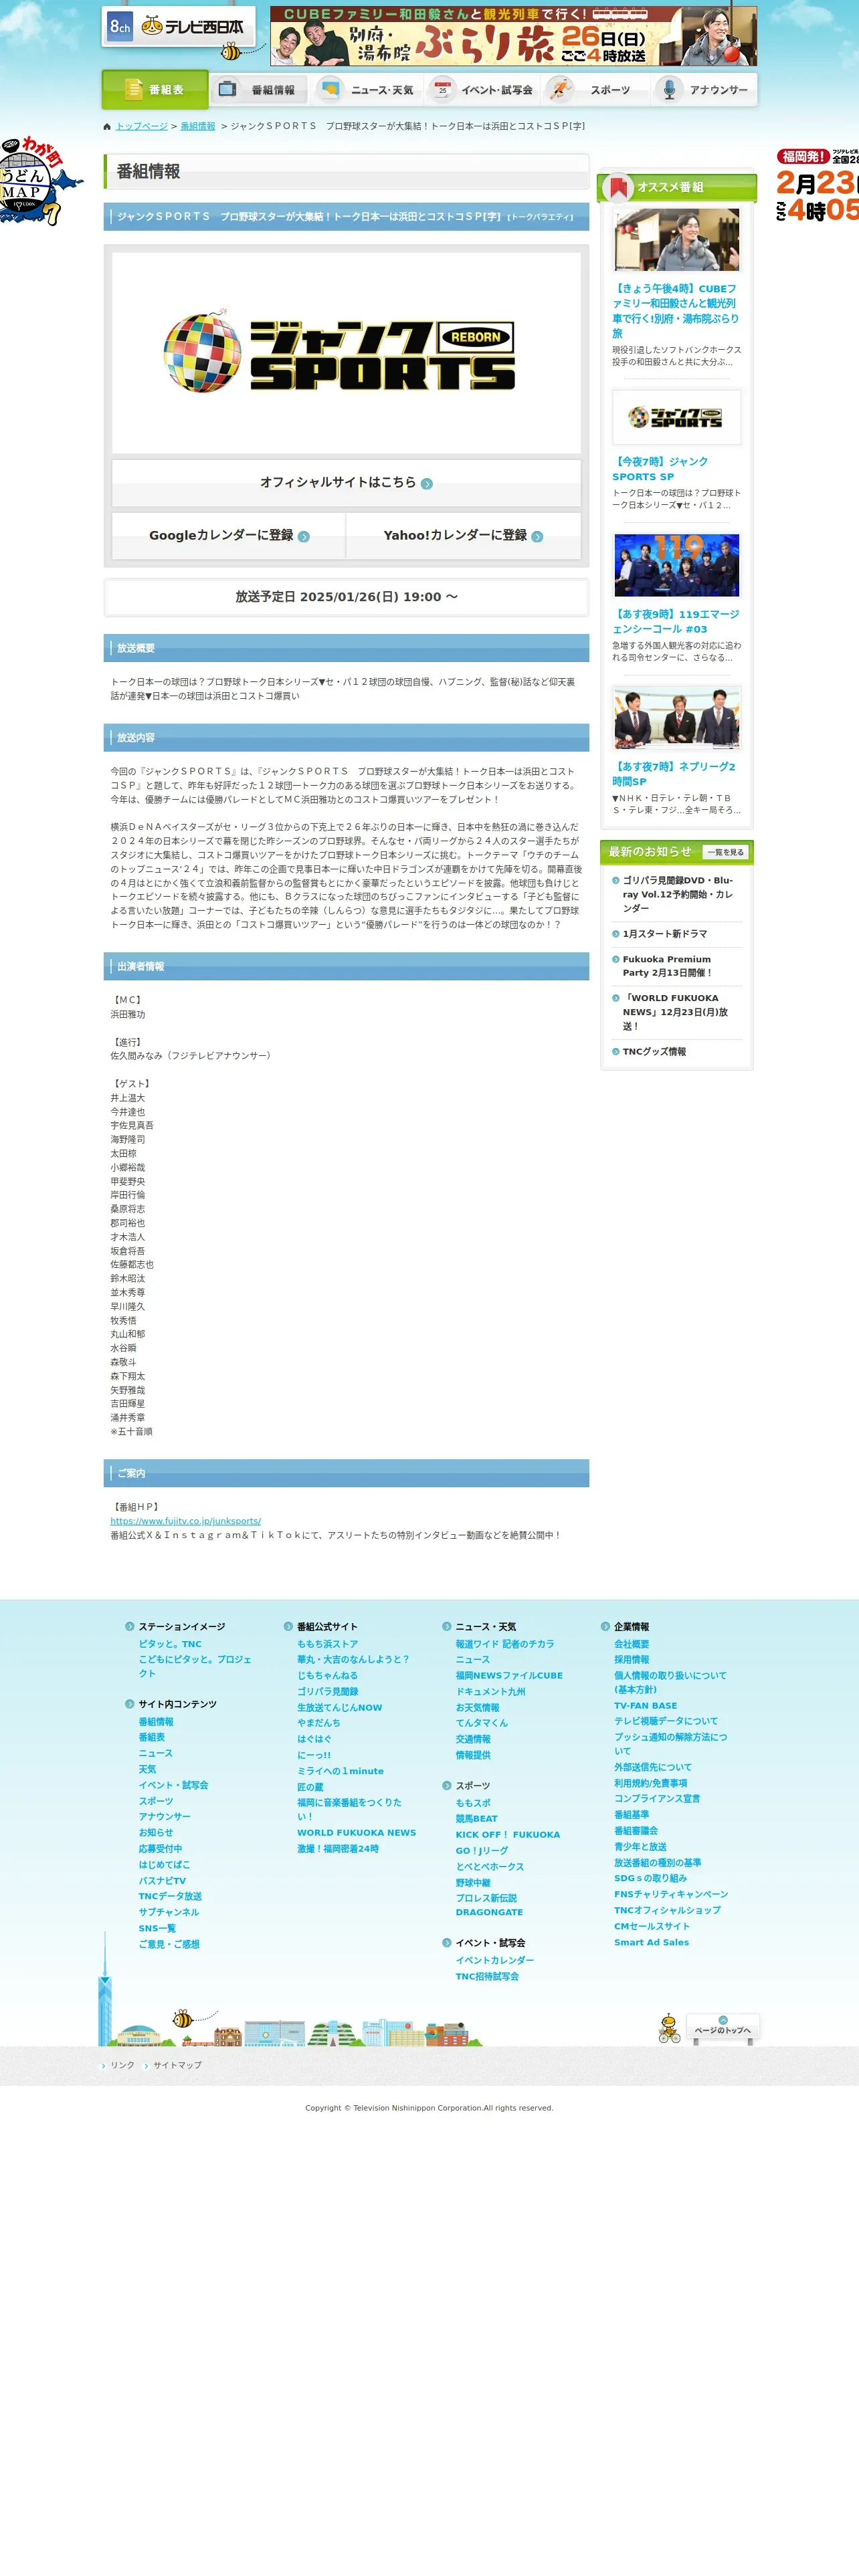
Task: Open SNS一覧 footer link
Action: (157, 1928)
